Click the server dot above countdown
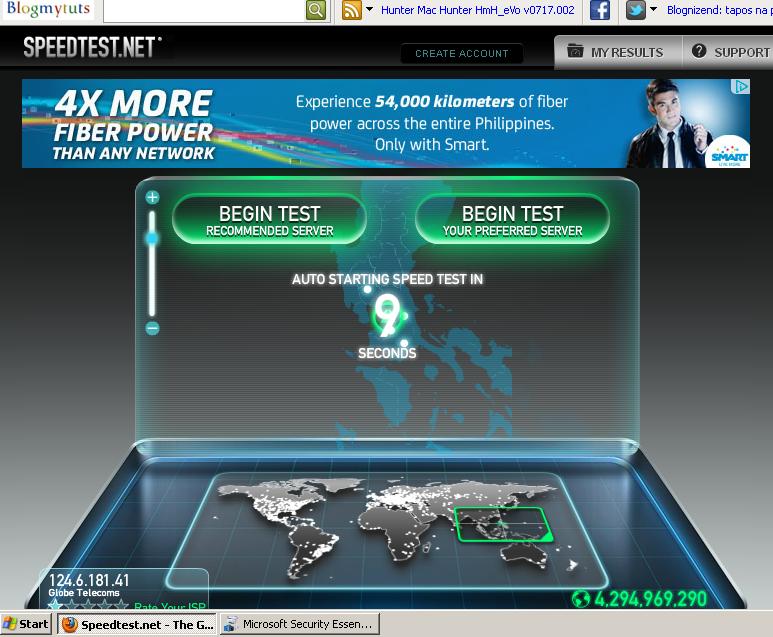This screenshot has height=637, width=773. point(367,289)
